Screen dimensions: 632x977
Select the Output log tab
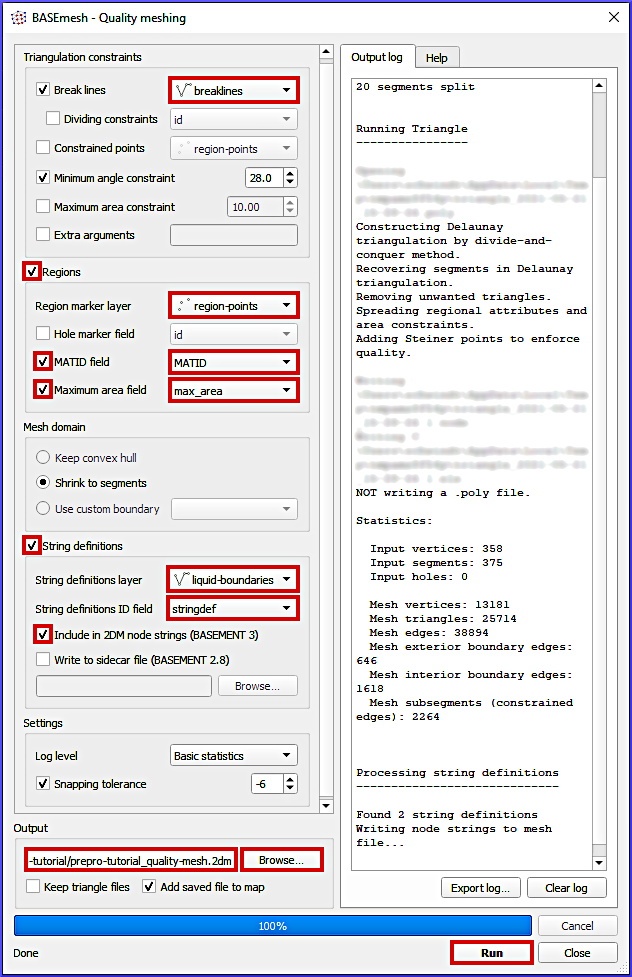pos(376,57)
